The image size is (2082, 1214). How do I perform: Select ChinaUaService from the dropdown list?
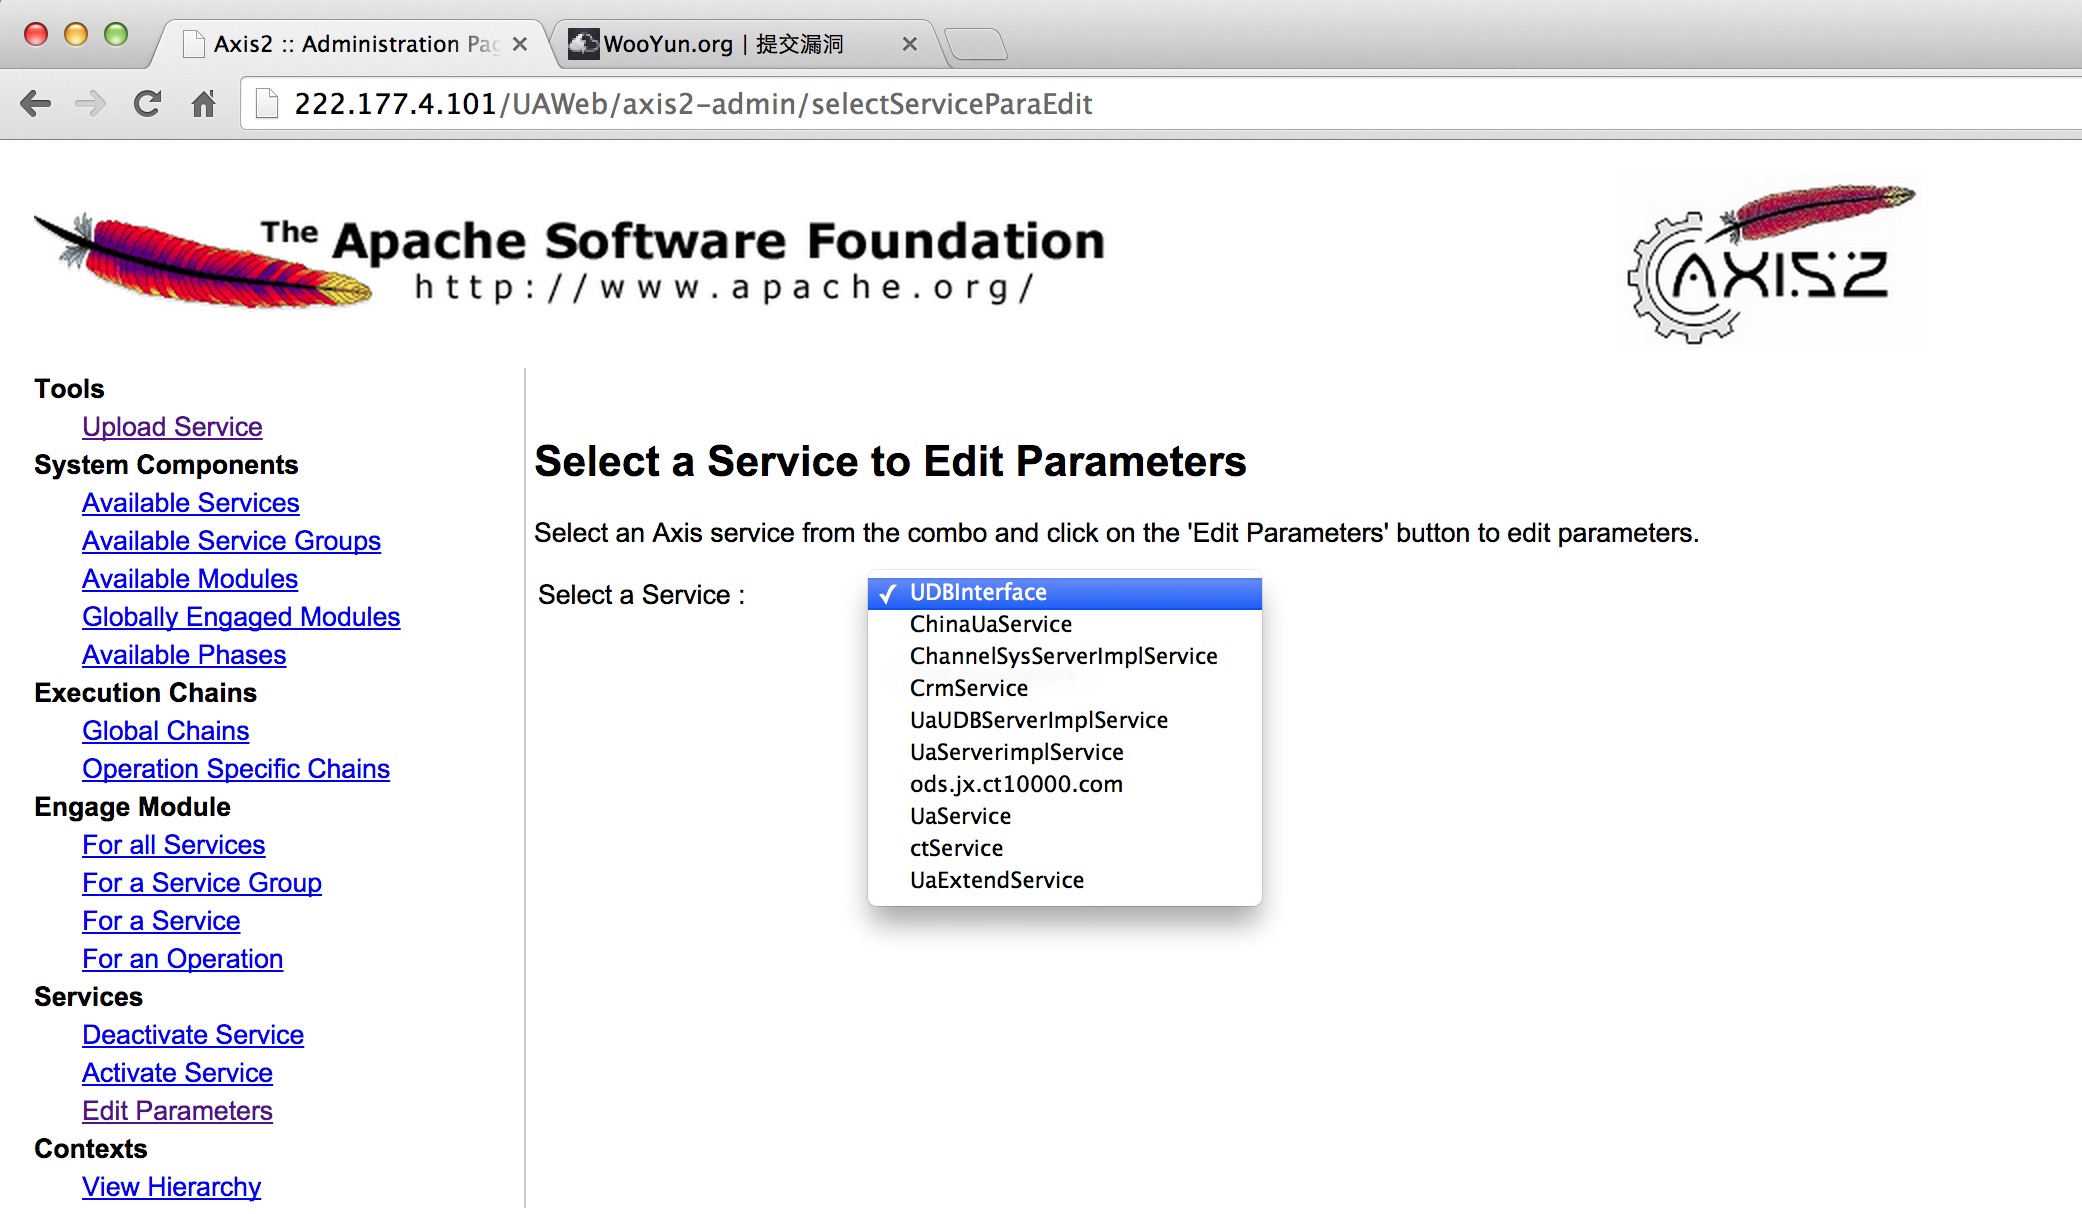pyautogui.click(x=1065, y=624)
